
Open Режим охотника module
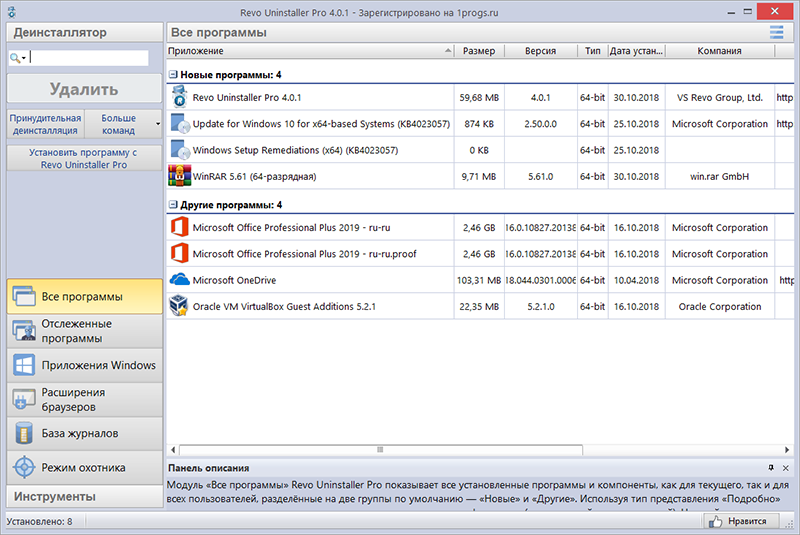[x=85, y=467]
